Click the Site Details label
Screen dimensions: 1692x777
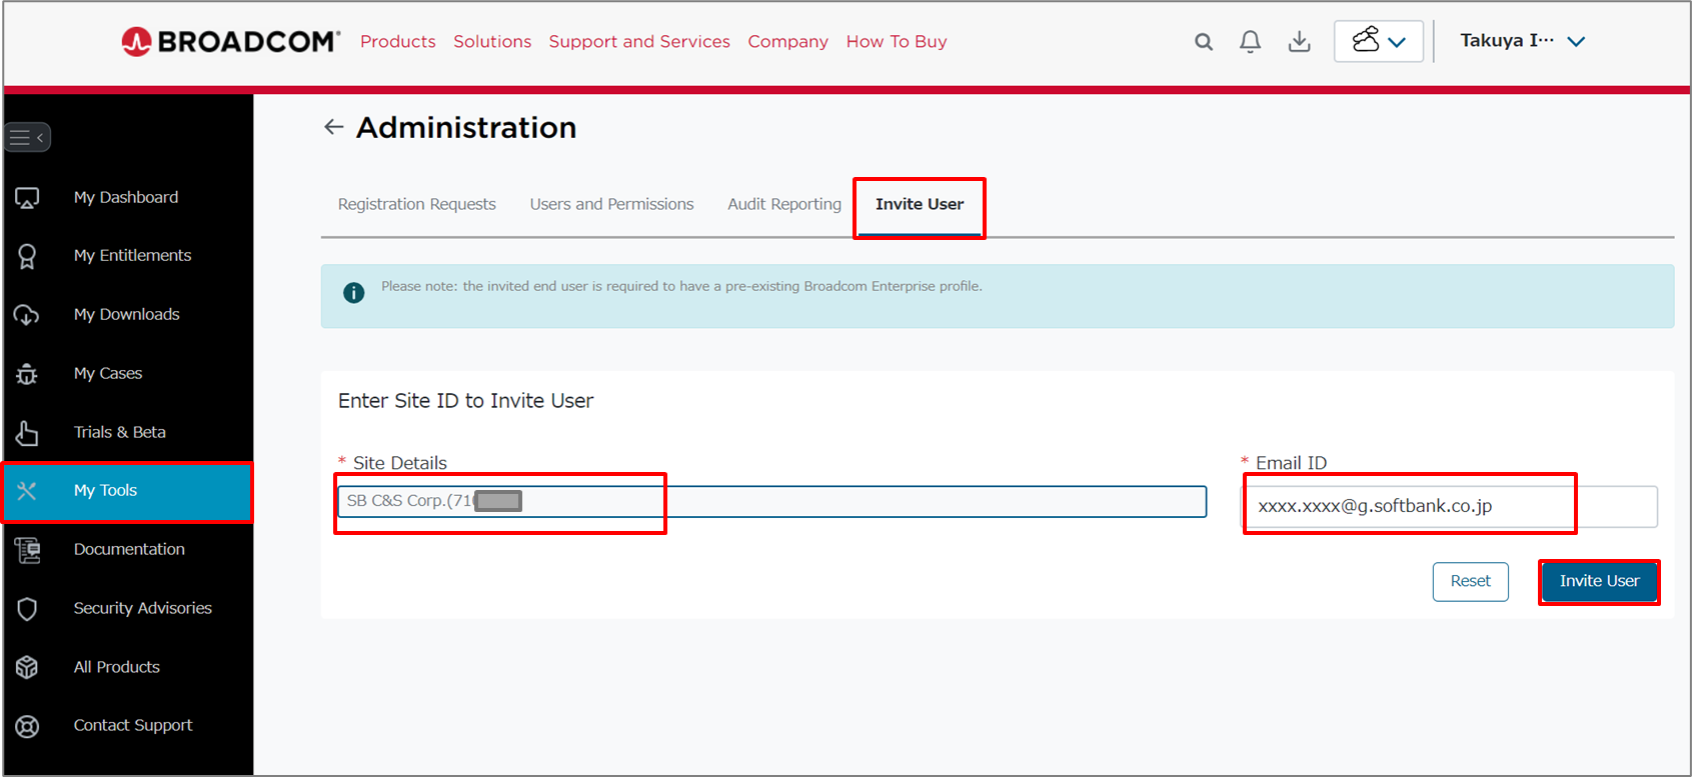(400, 463)
